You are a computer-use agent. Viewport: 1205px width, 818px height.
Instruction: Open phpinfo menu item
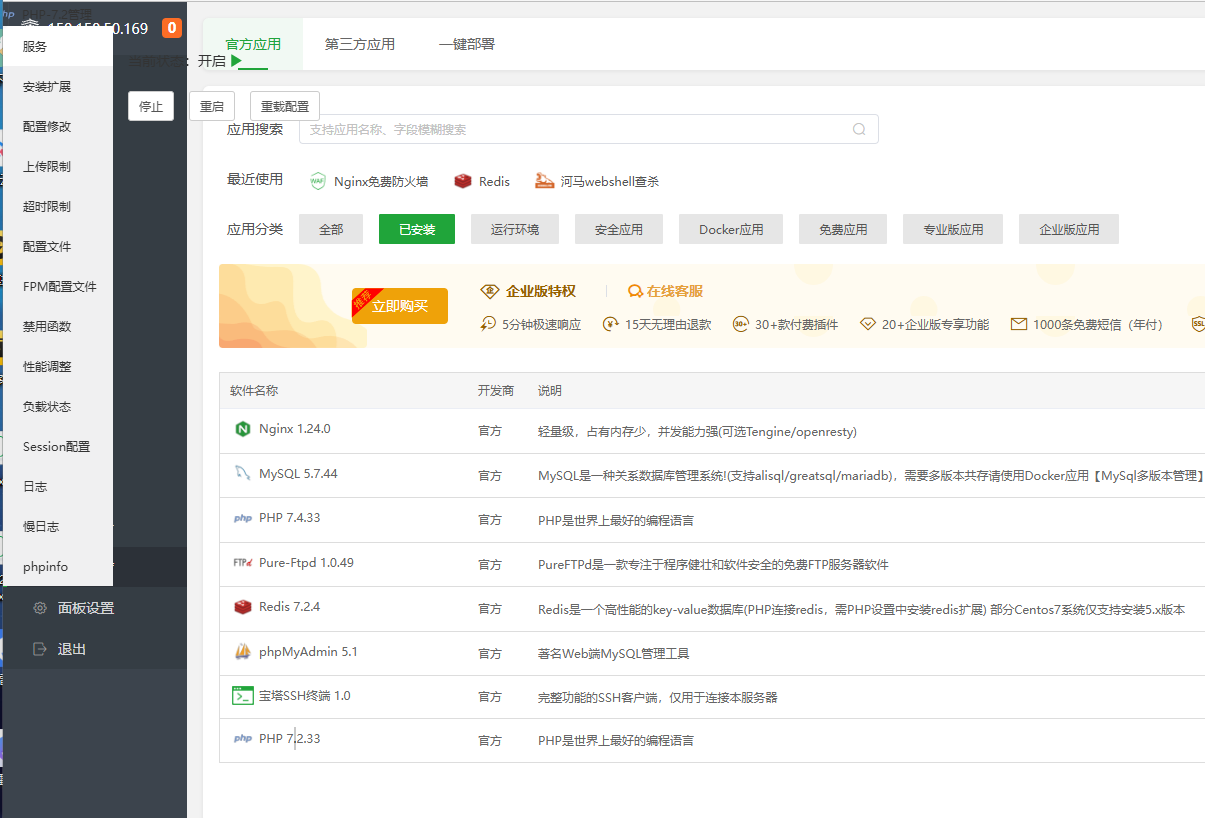58,567
